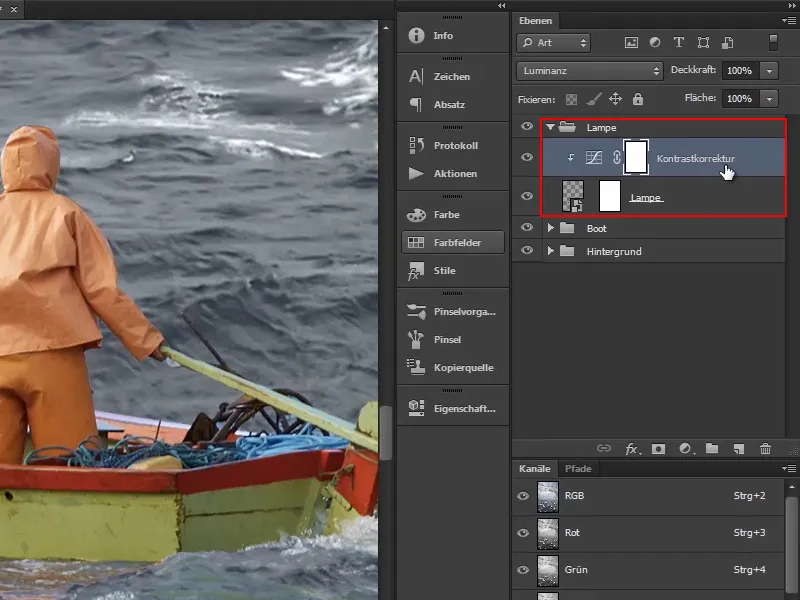Lock transparent pixels in Fixieren row
The height and width of the screenshot is (600, 800).
coord(571,99)
